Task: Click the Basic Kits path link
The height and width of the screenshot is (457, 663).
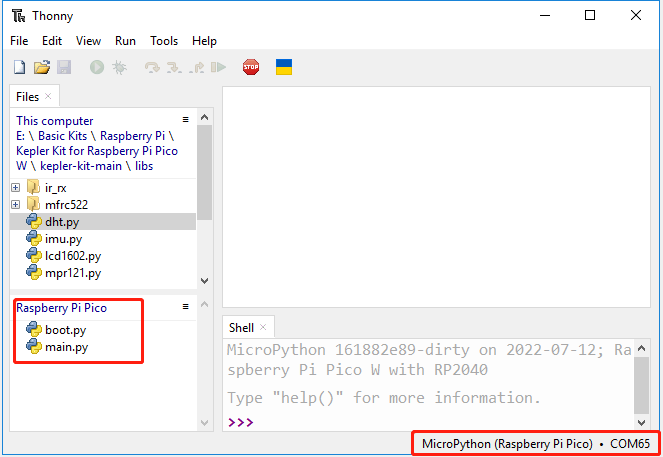Action: (63, 136)
